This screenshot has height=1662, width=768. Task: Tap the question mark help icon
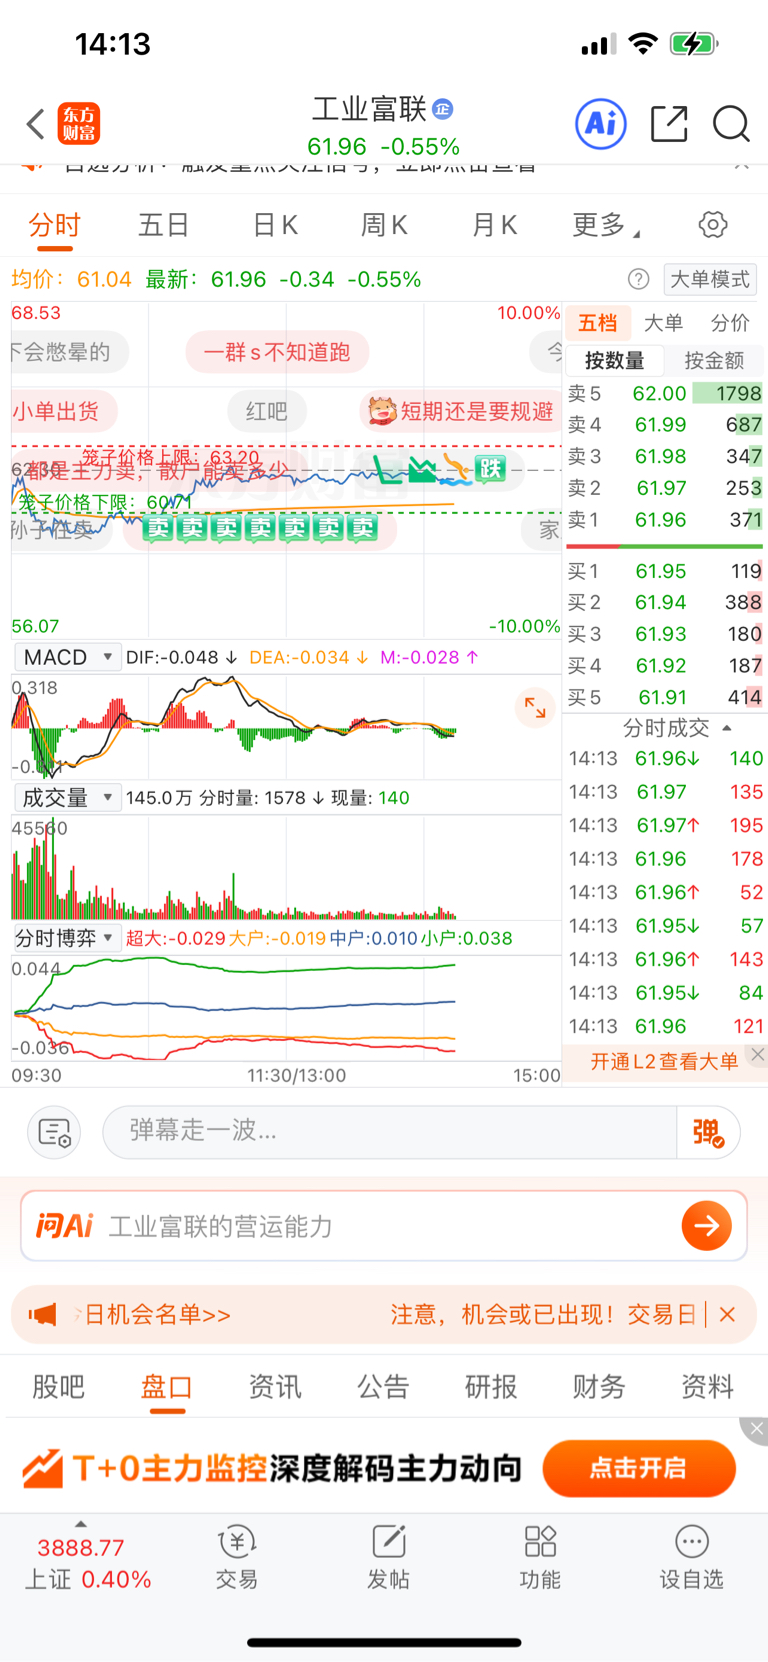pos(638,279)
